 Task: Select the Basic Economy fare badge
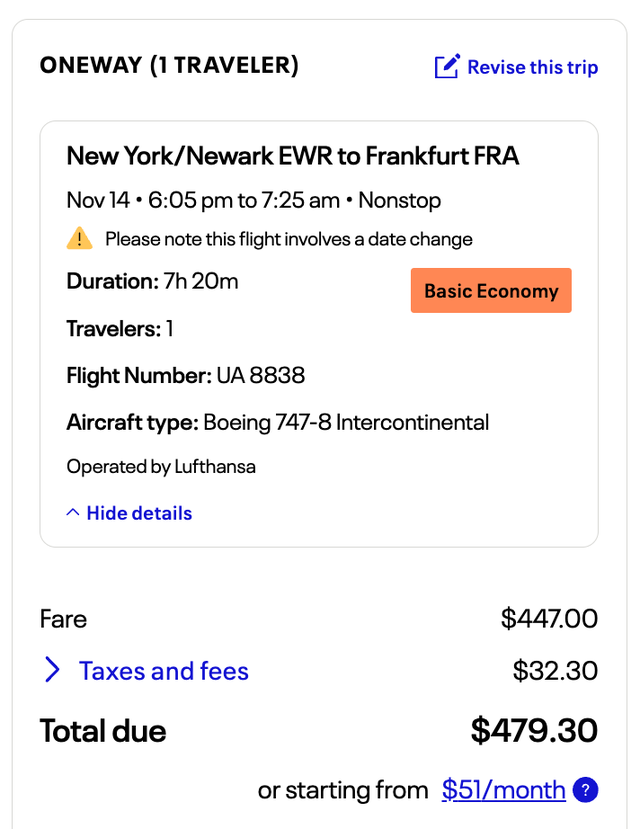[491, 290]
